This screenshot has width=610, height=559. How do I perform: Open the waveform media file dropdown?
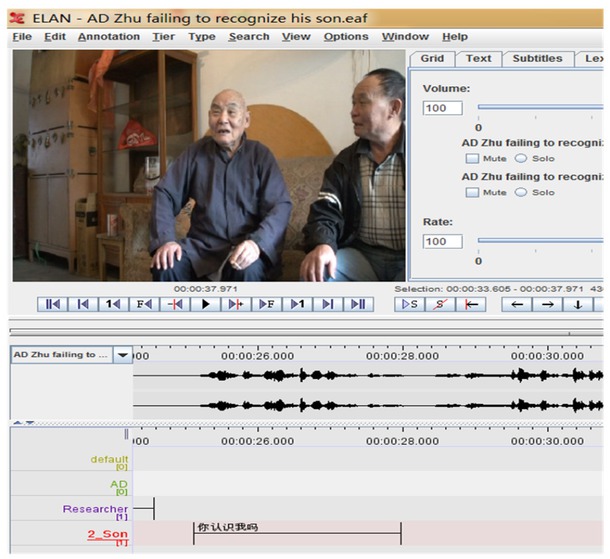click(122, 355)
